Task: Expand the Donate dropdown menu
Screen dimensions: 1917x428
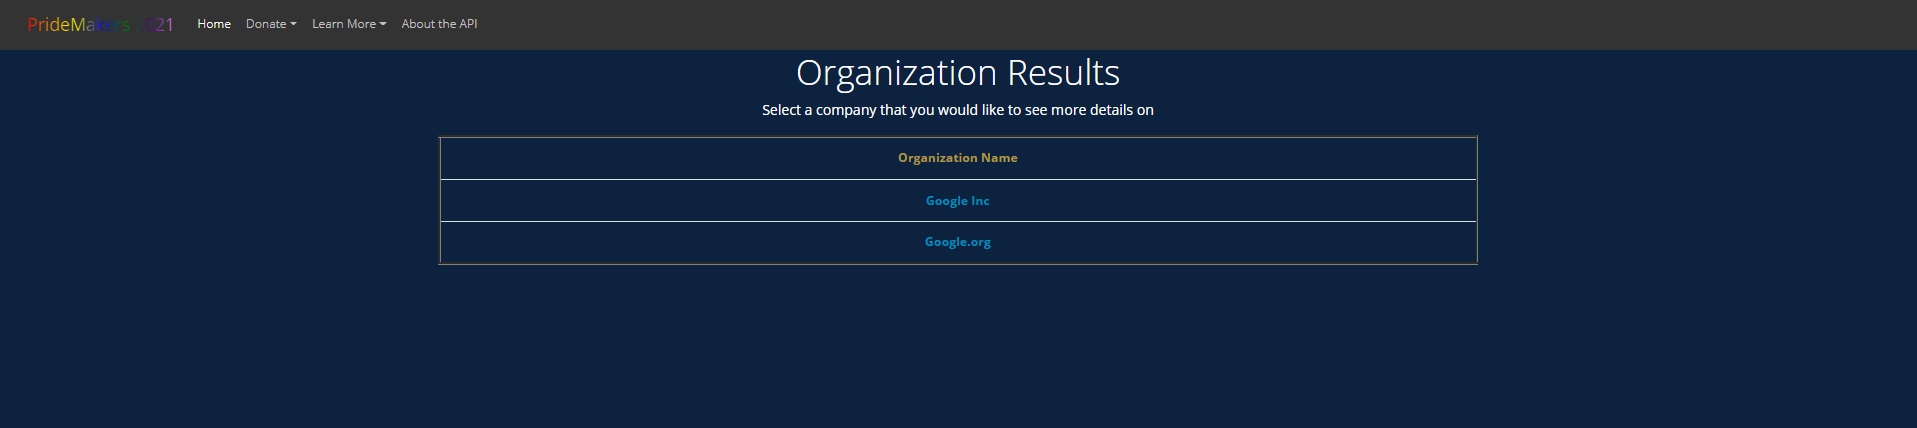Action: tap(271, 24)
